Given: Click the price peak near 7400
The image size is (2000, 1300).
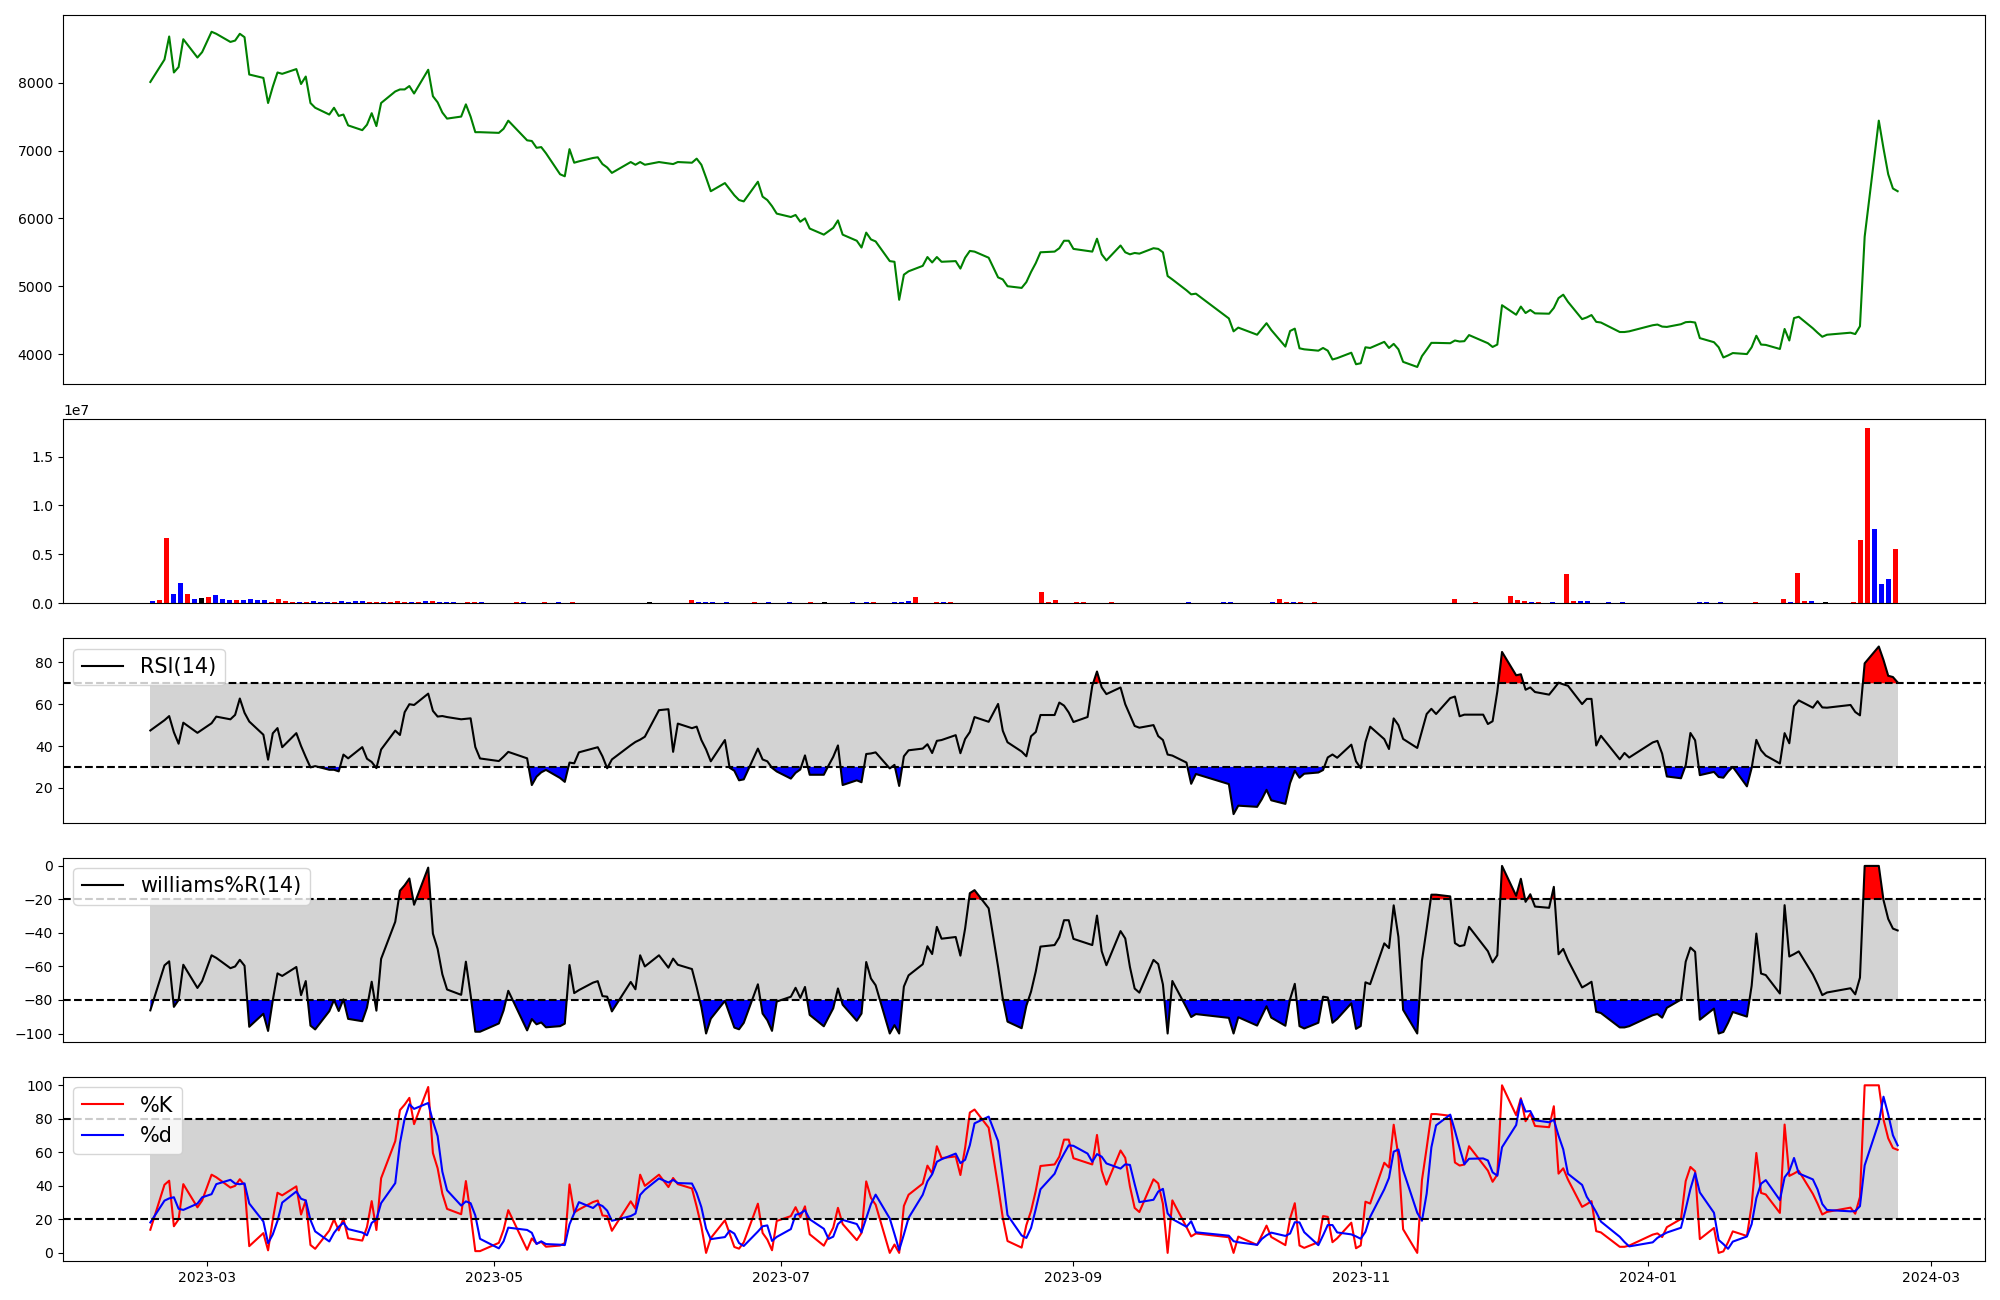Looking at the screenshot, I should tap(1878, 122).
